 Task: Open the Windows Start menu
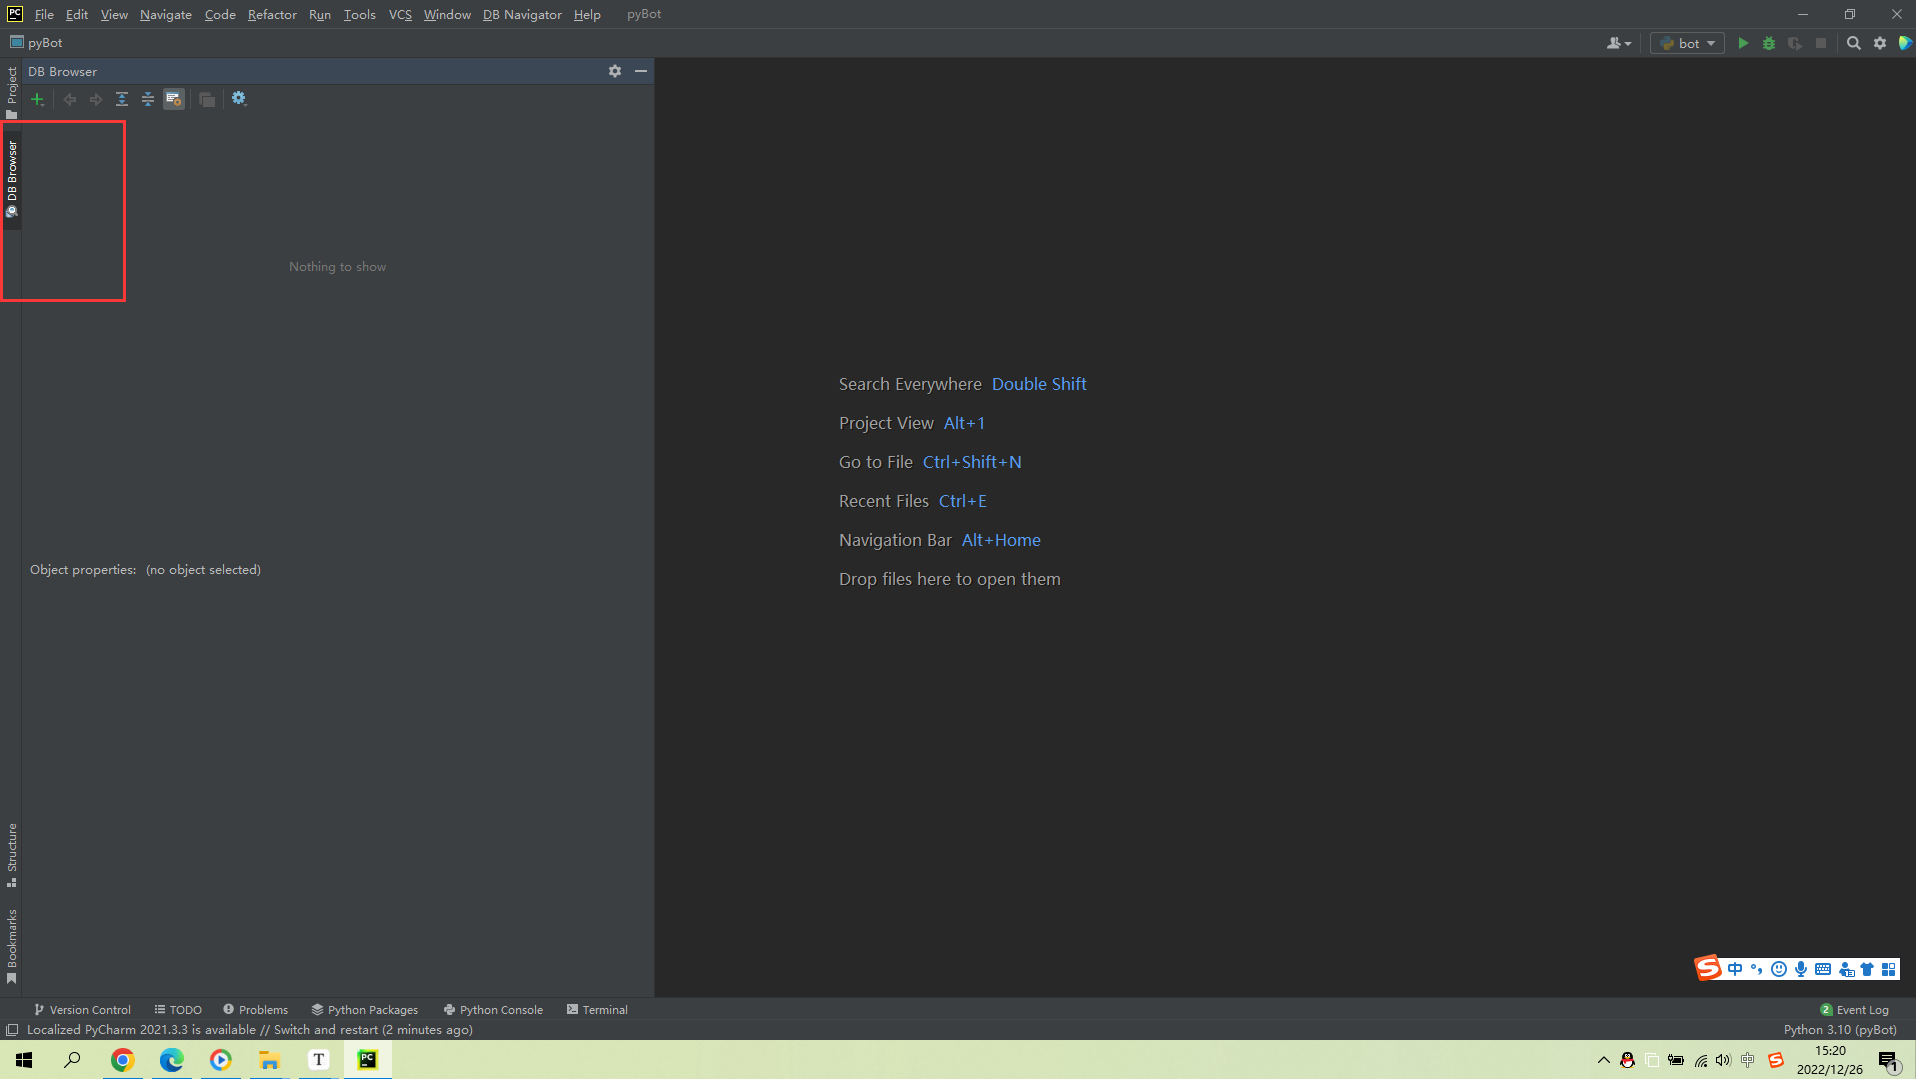pos(24,1060)
